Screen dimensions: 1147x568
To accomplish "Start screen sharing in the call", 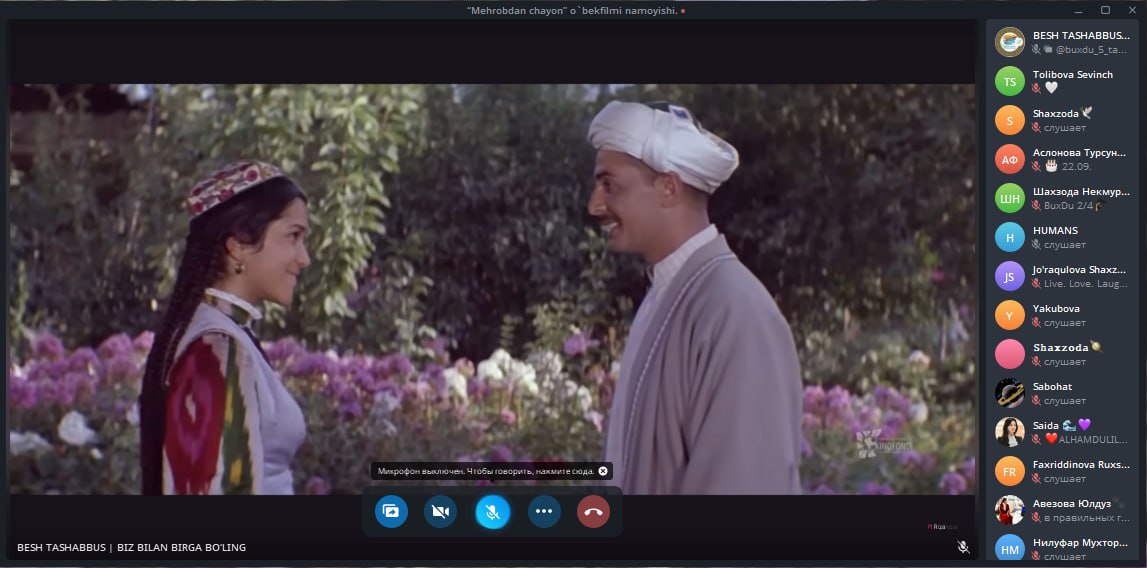I will pyautogui.click(x=391, y=512).
